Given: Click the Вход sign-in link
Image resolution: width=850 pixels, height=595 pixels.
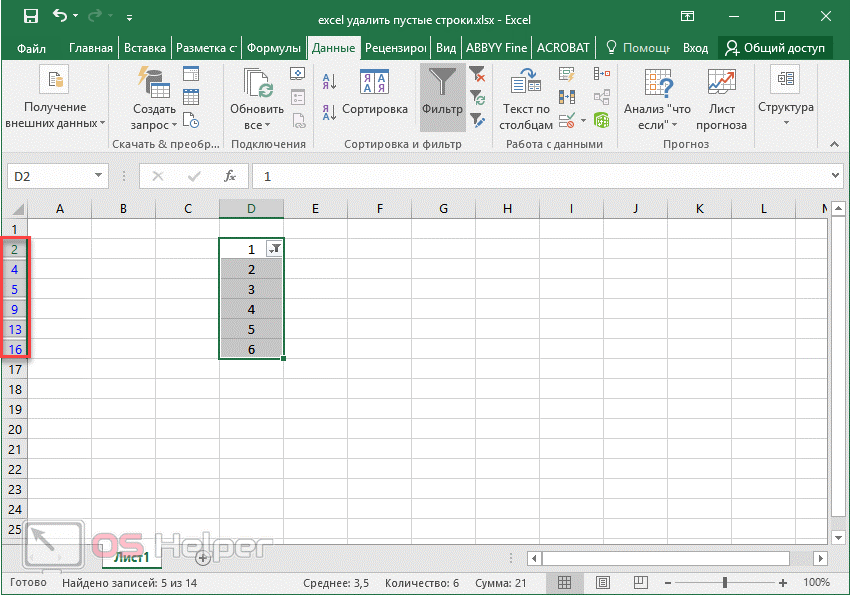Looking at the screenshot, I should (695, 47).
